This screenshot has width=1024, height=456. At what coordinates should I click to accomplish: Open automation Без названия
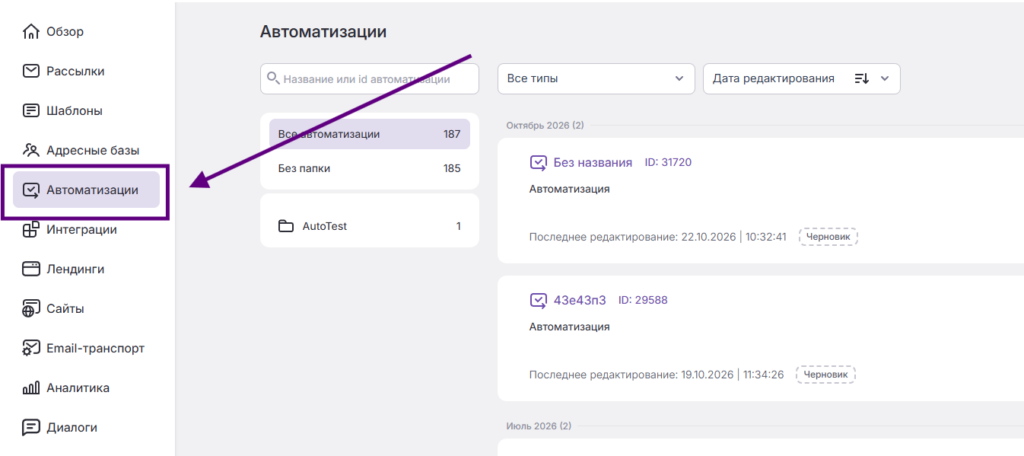click(593, 163)
